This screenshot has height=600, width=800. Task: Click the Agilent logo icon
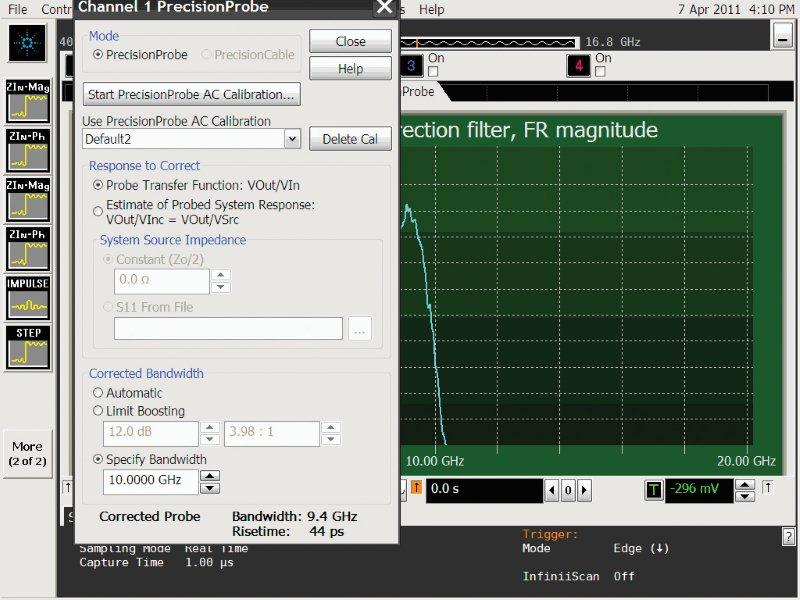pos(27,43)
